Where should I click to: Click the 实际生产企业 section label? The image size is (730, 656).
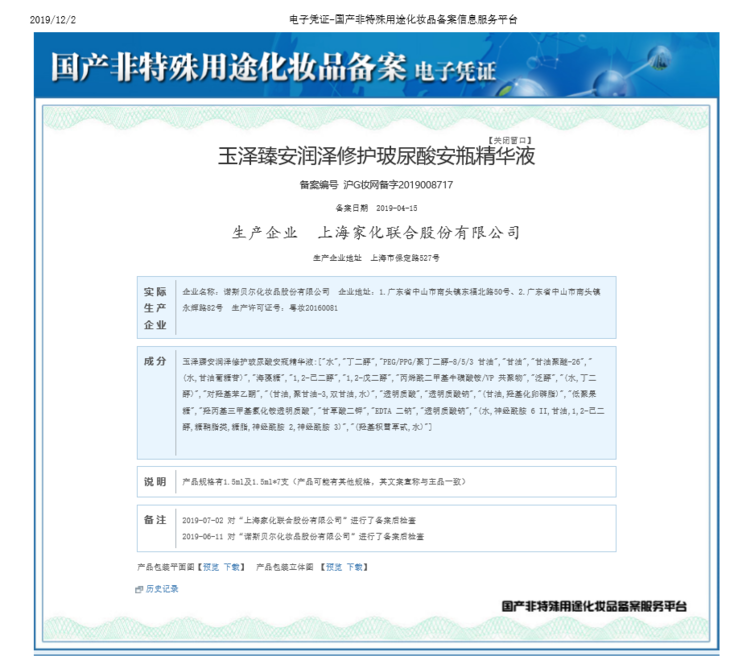click(x=155, y=308)
